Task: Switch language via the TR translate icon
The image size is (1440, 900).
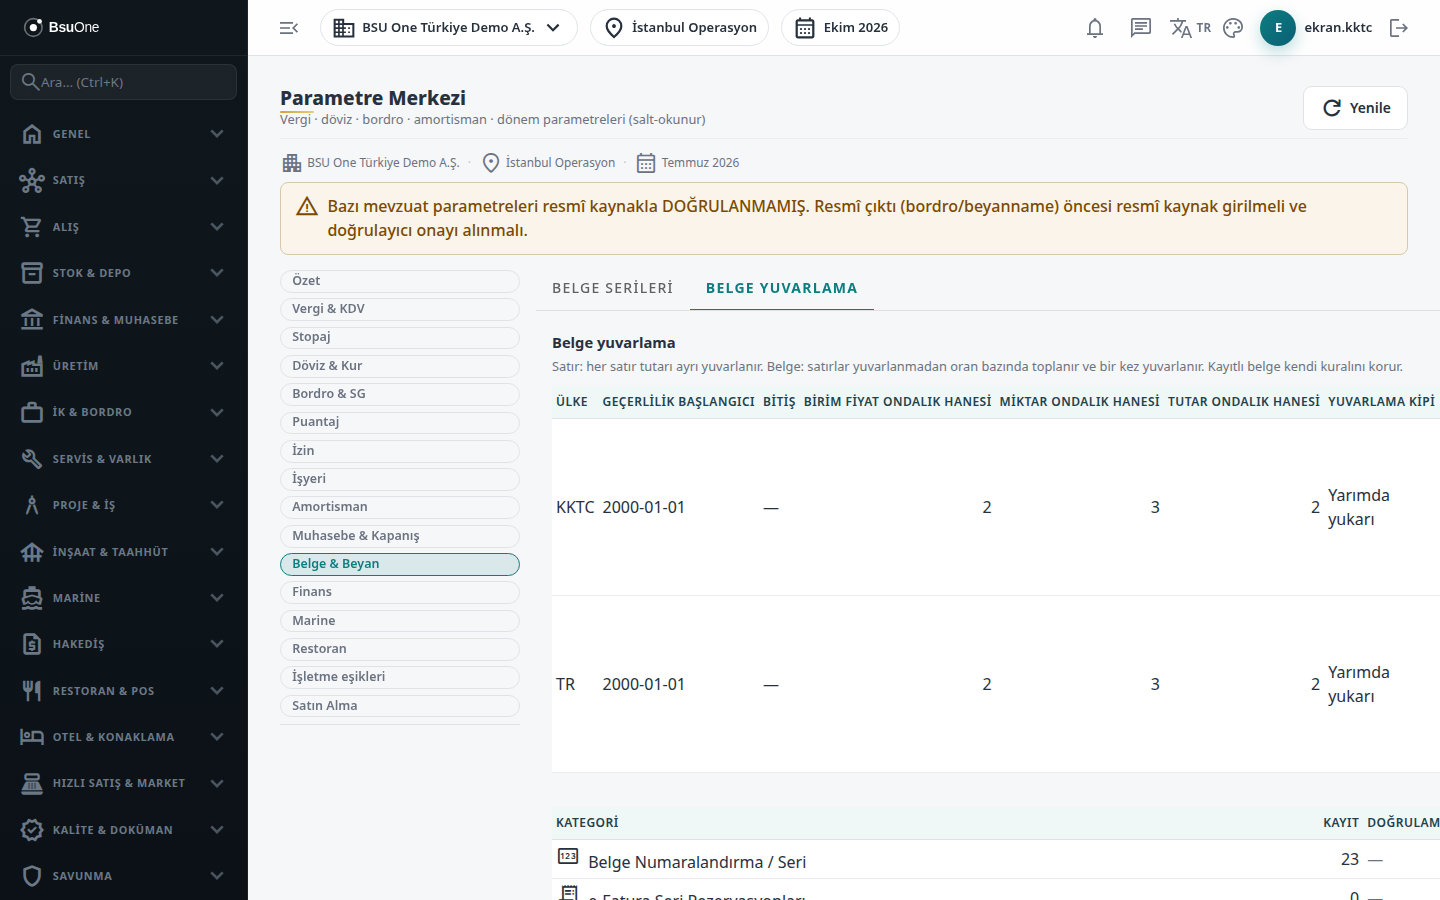Action: tap(1190, 28)
